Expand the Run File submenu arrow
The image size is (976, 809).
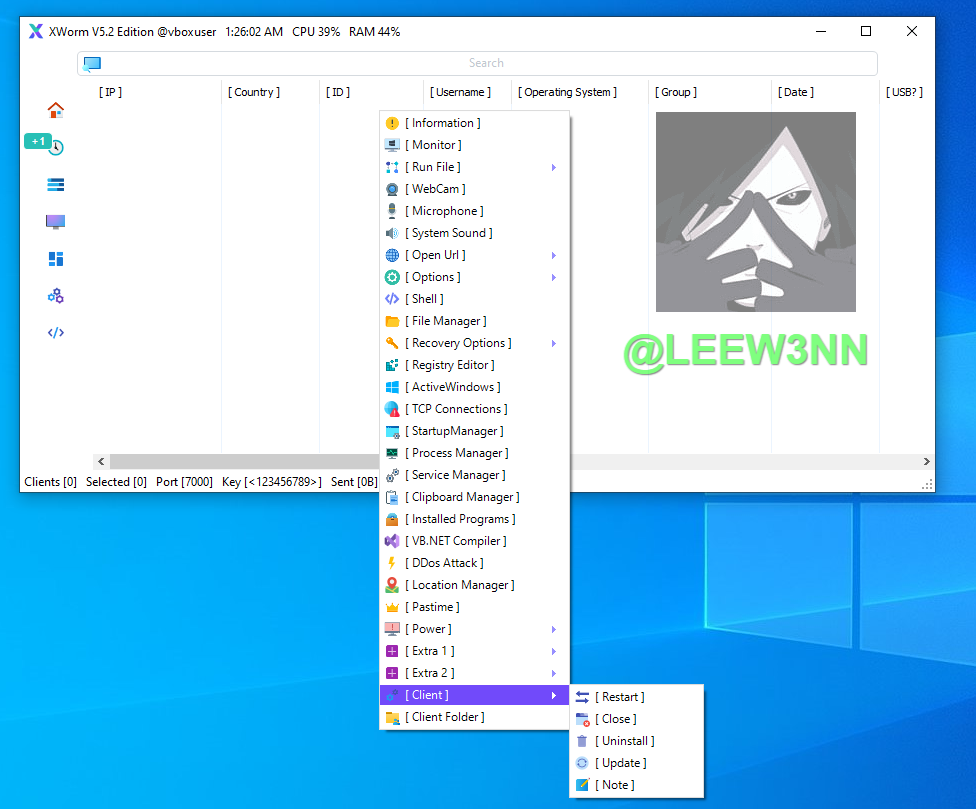coord(554,167)
